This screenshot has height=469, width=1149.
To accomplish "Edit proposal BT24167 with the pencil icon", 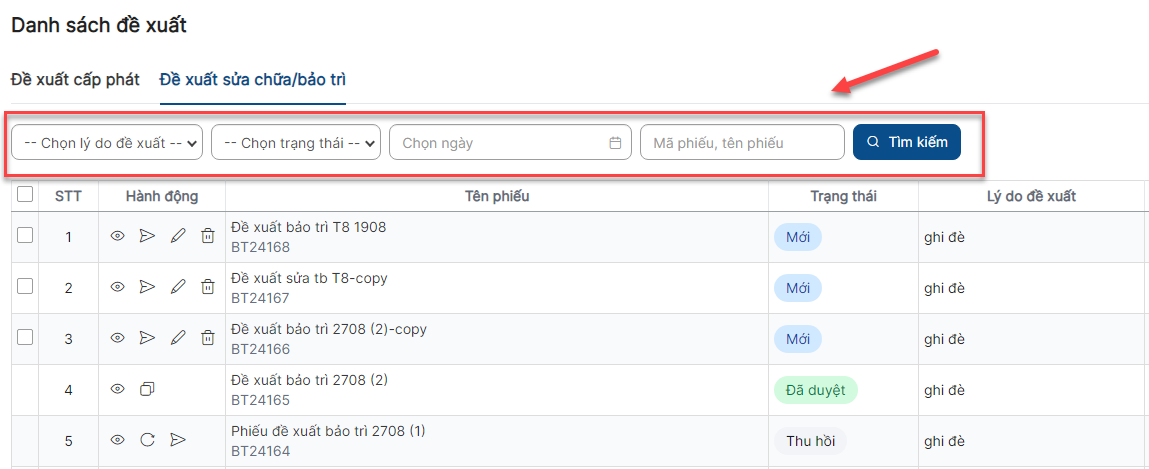I will click(178, 287).
